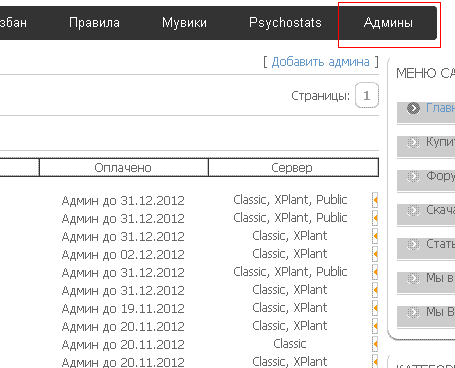Click orange arrow icon in the 02.12.2012 row

(x=375, y=254)
